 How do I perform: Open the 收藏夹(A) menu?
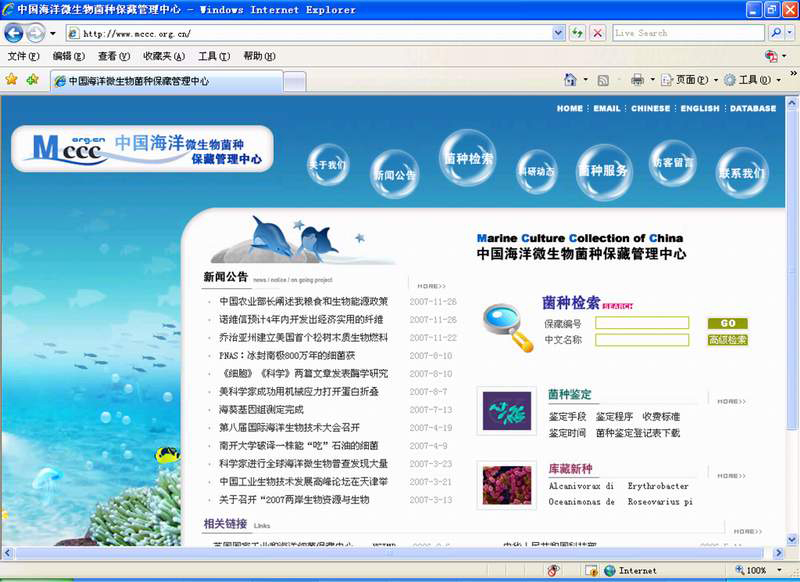164,56
